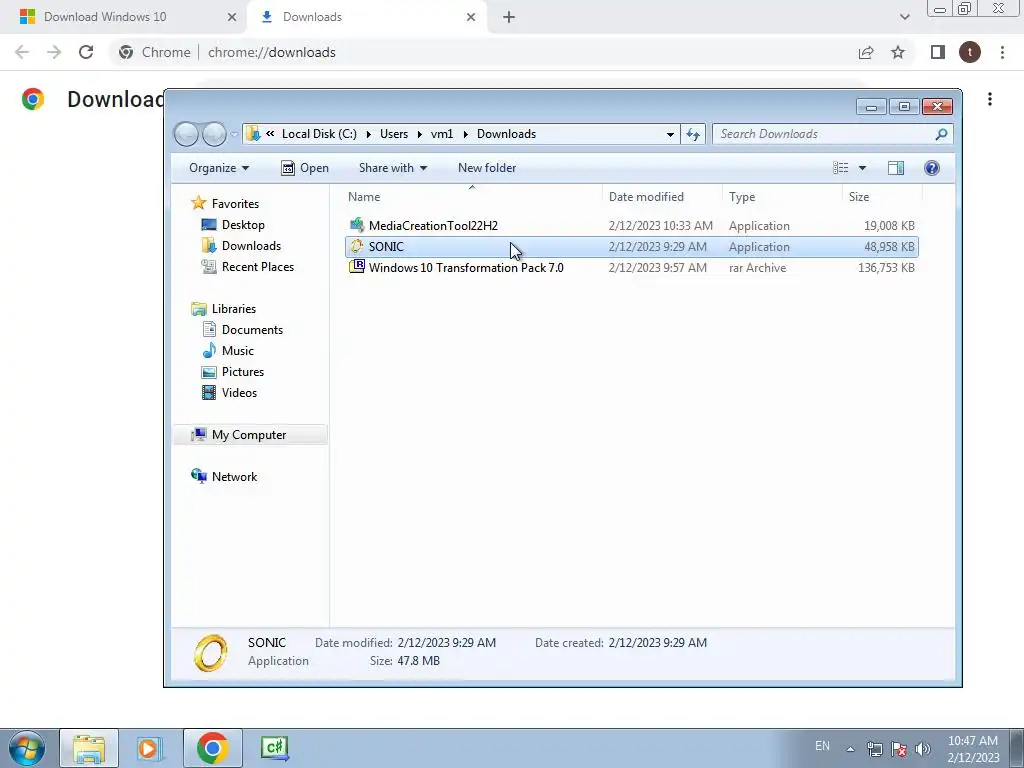Select the Windows 10 Transformation Pack rar icon
The width and height of the screenshot is (1024, 768).
(x=357, y=266)
